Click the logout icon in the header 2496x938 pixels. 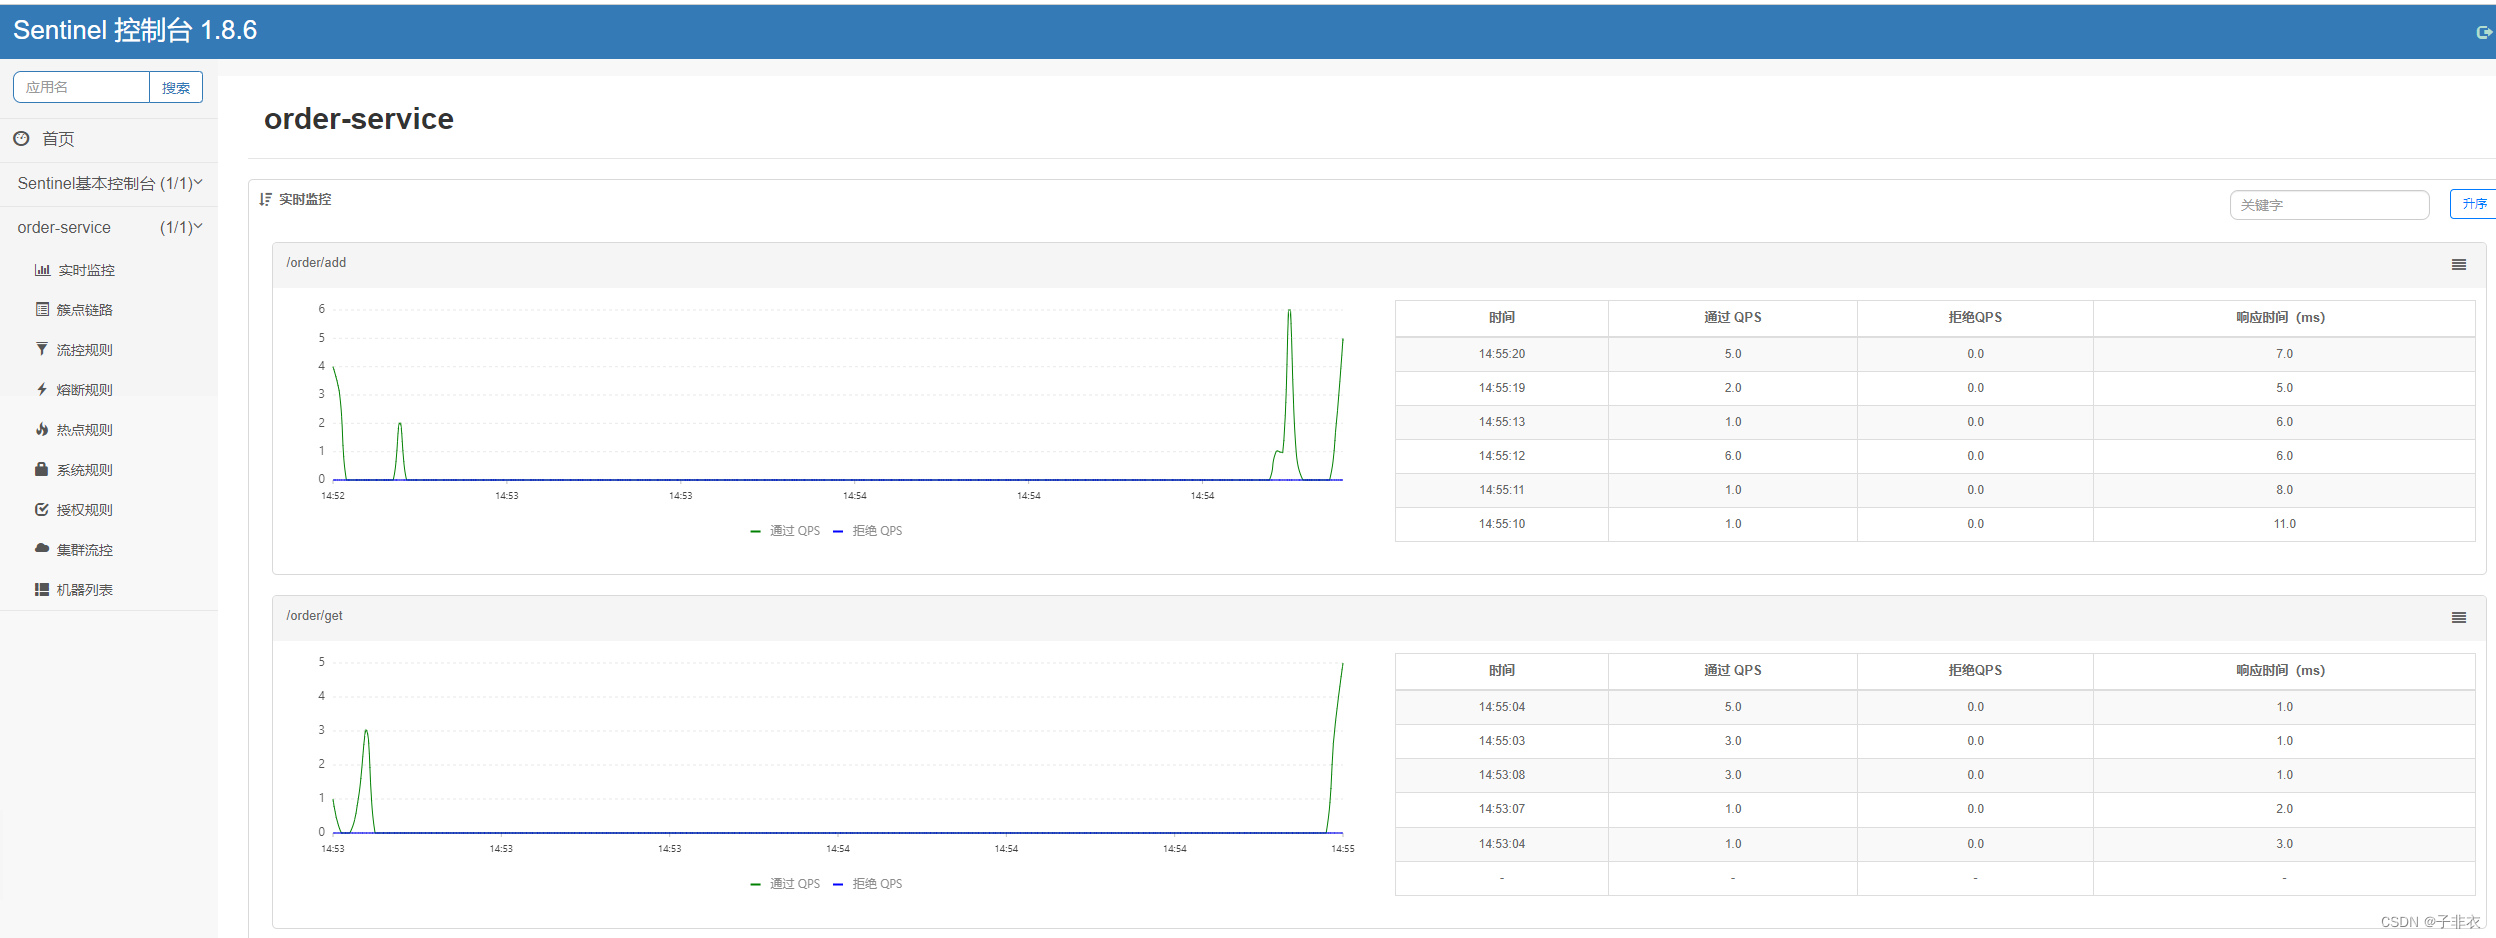click(2484, 32)
